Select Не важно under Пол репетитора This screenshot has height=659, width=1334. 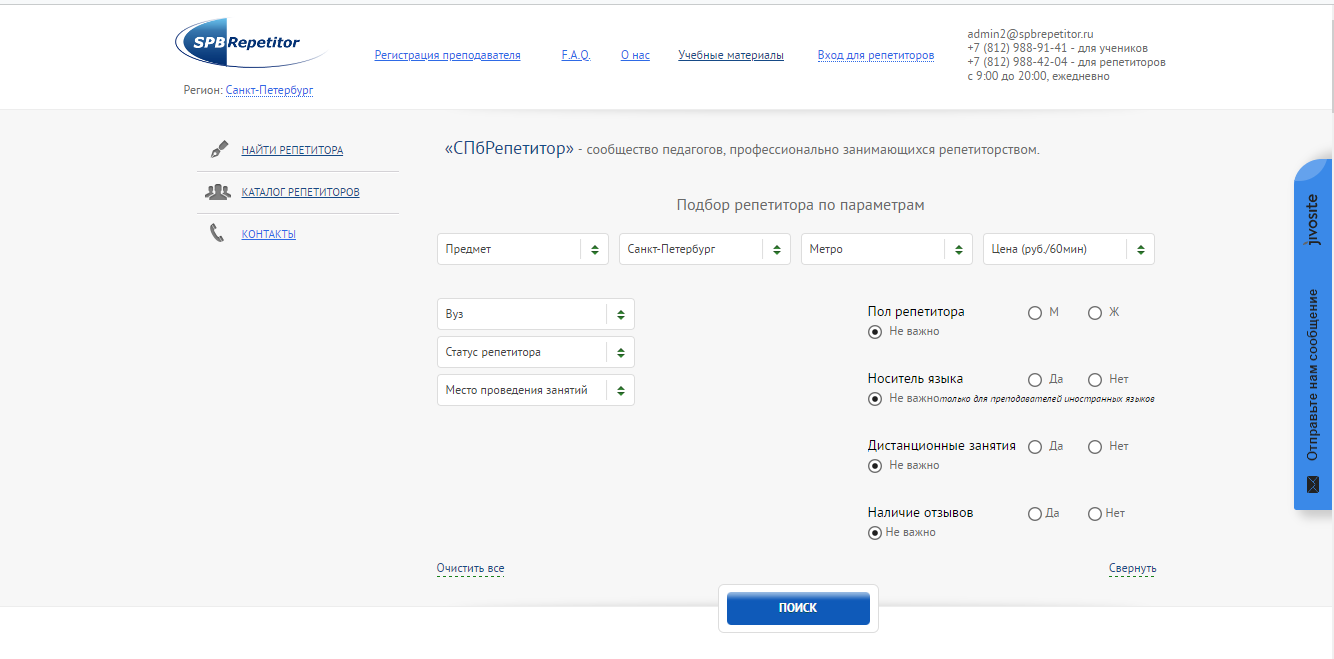coord(875,332)
